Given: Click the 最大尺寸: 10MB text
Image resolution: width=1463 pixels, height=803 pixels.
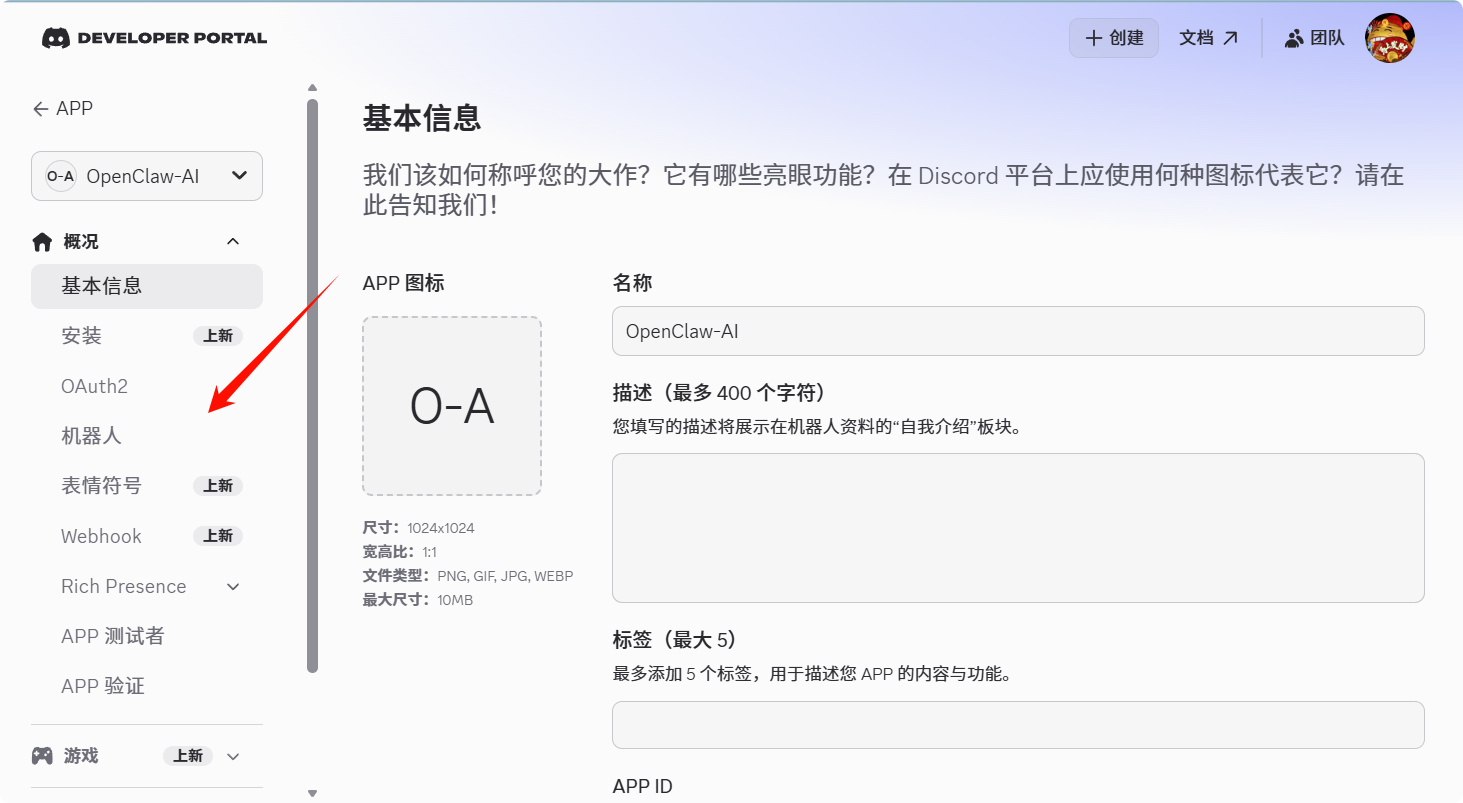Looking at the screenshot, I should click(418, 600).
